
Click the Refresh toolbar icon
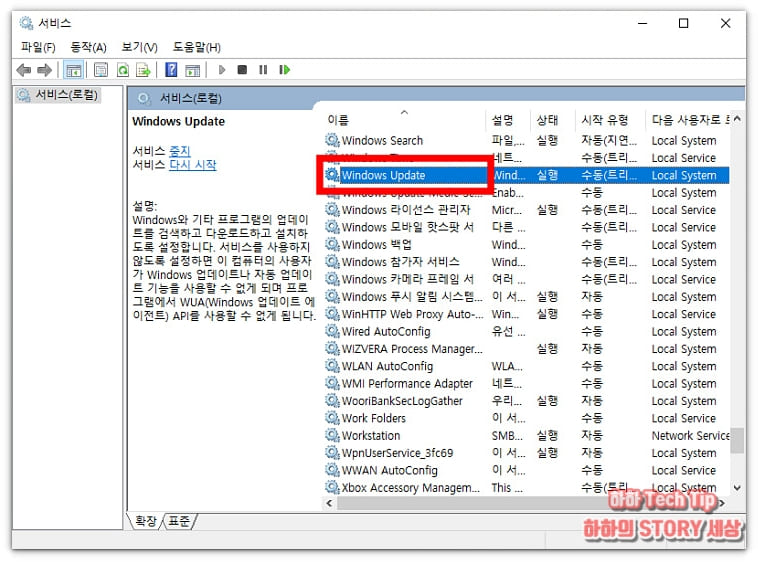click(123, 71)
